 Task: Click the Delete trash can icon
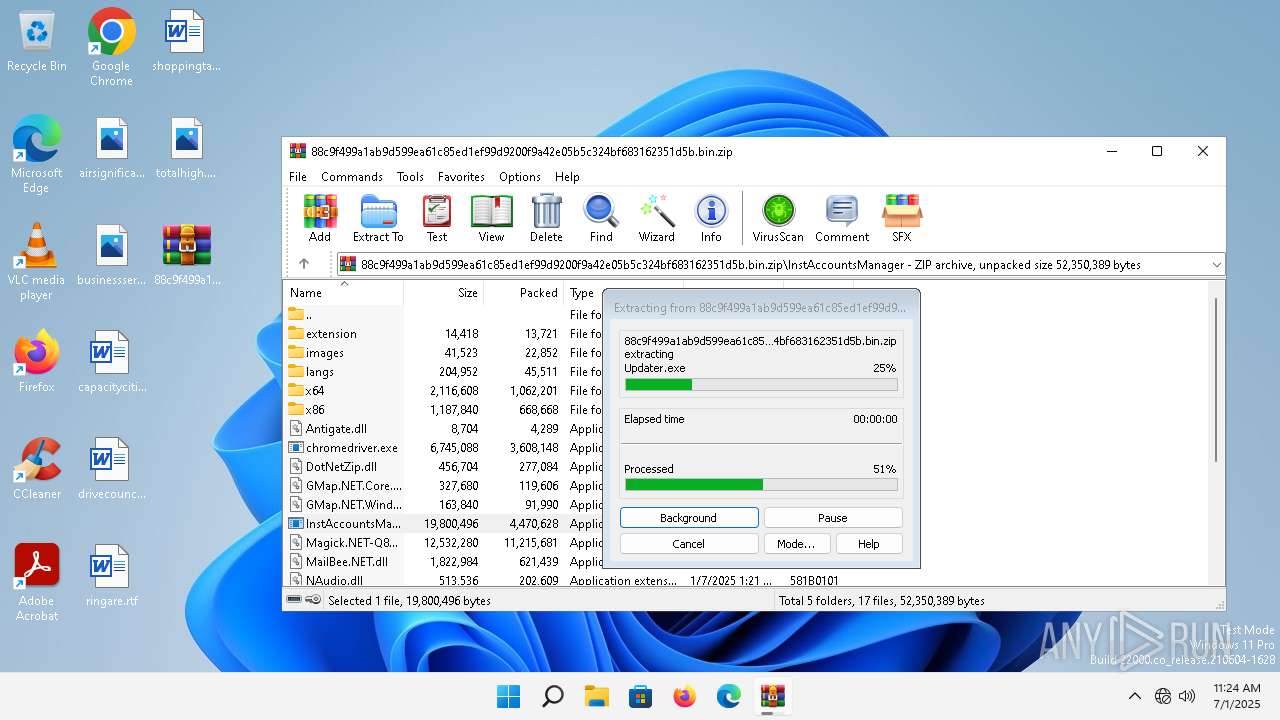click(x=546, y=218)
